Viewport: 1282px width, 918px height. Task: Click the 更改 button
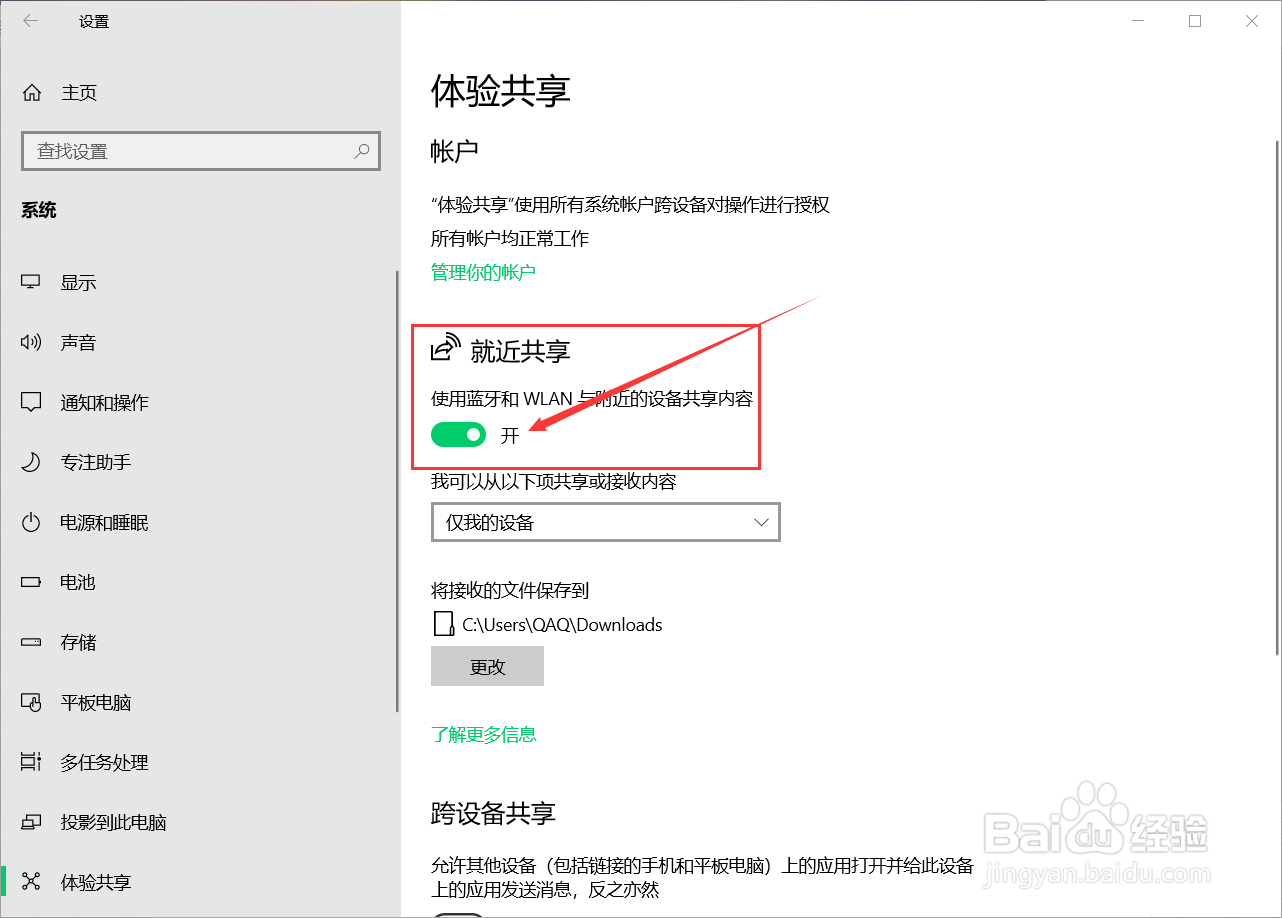pyautogui.click(x=487, y=666)
